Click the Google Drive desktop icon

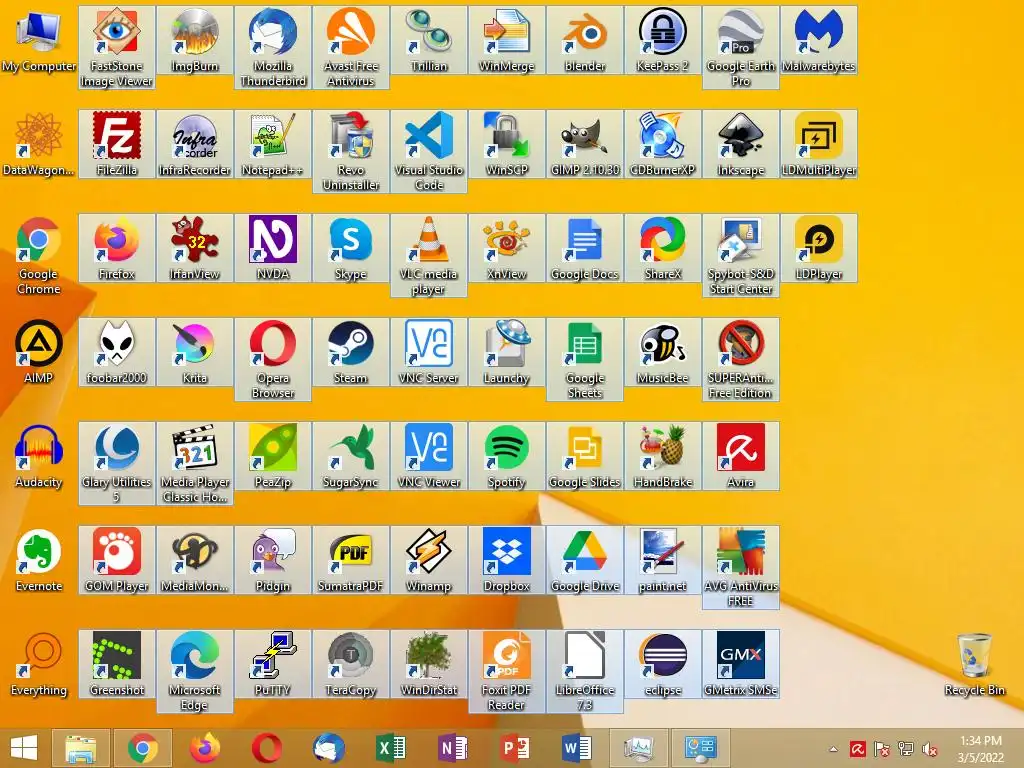point(585,560)
